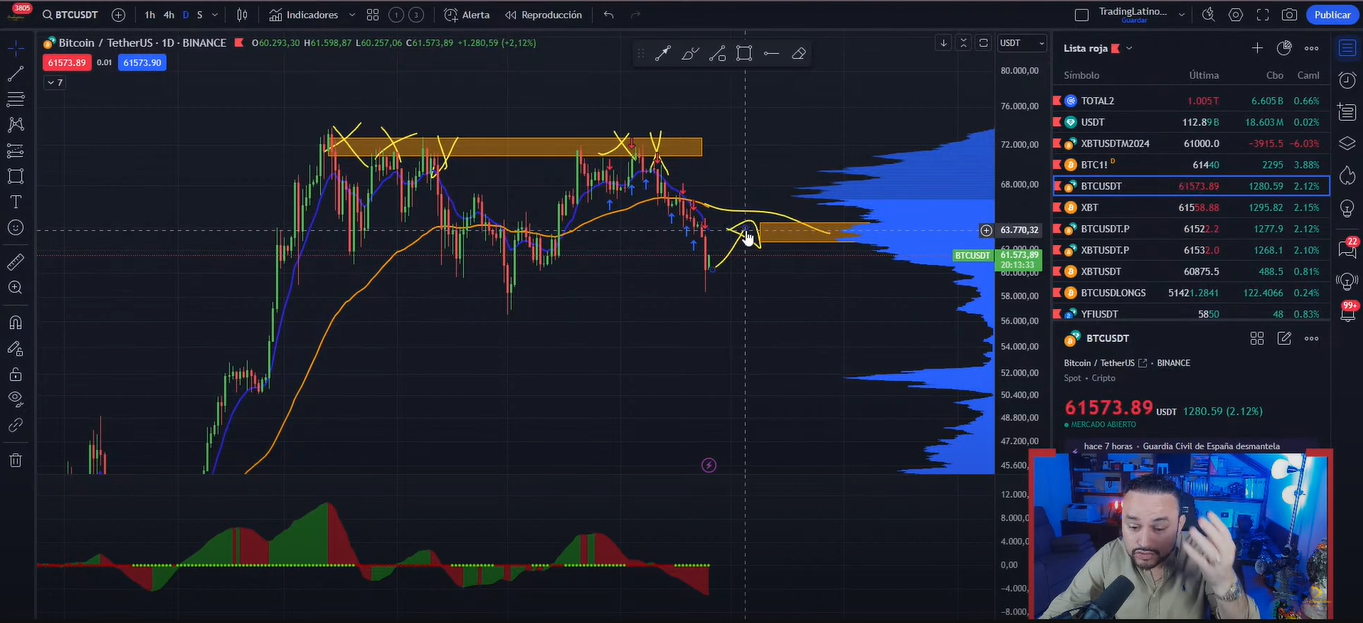Open watchlist more options menu
1363x623 pixels.
[x=1311, y=48]
